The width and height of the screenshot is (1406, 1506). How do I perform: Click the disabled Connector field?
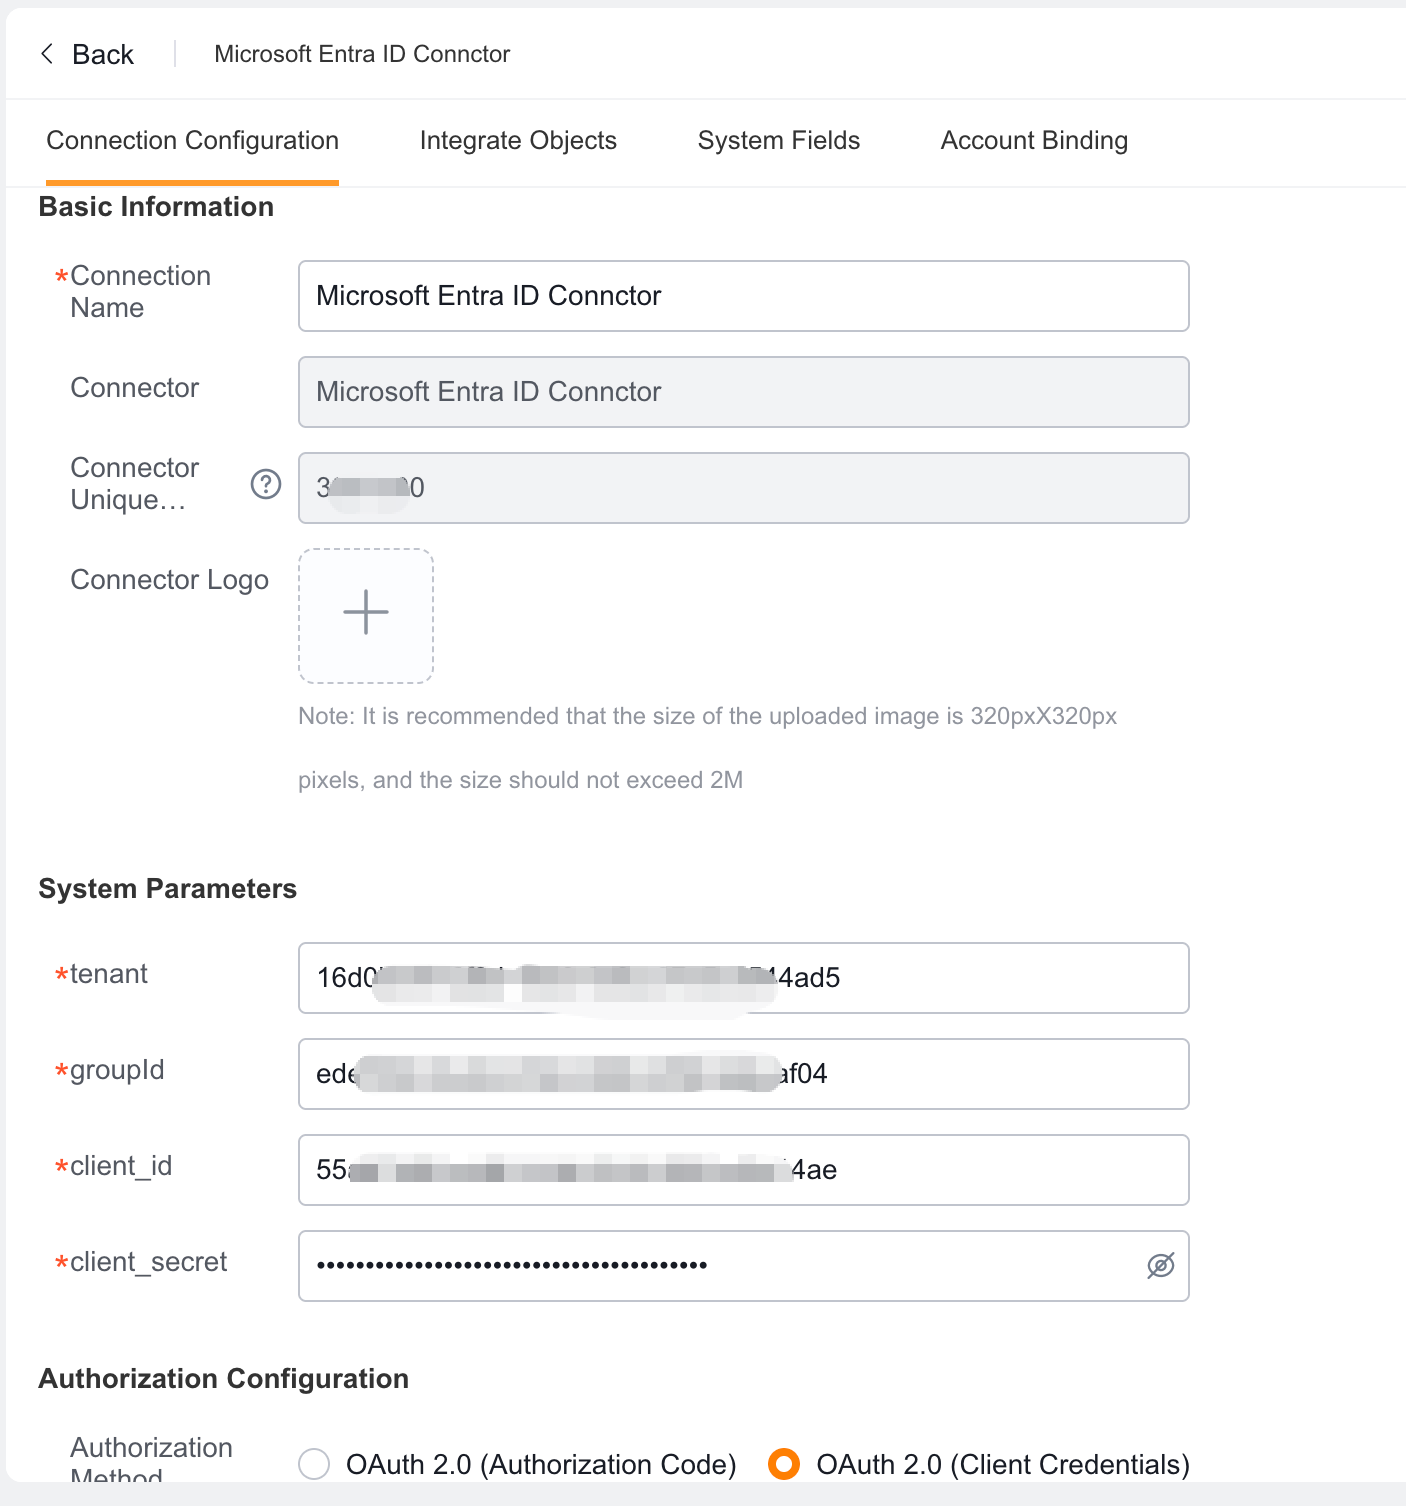click(743, 392)
